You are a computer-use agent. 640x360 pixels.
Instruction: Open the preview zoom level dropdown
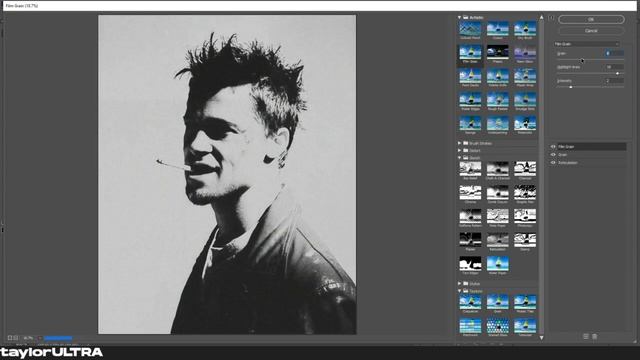click(40, 338)
